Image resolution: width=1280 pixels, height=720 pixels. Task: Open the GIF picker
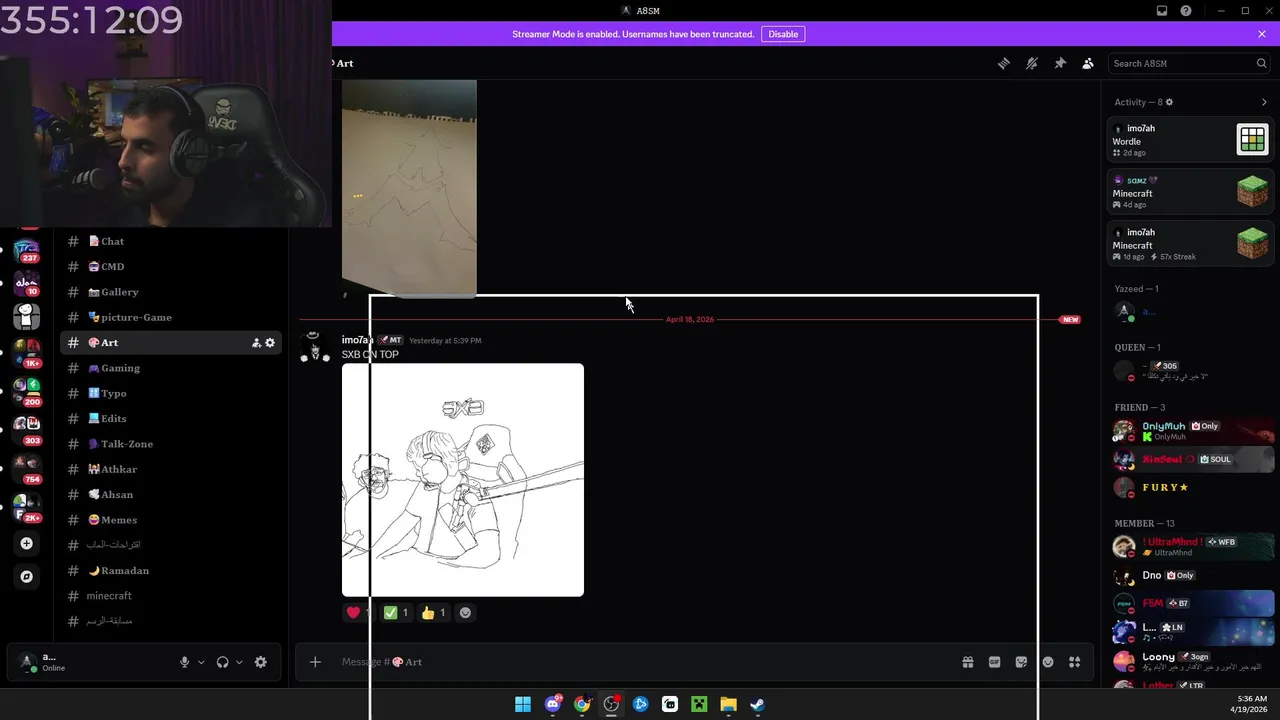(x=995, y=662)
